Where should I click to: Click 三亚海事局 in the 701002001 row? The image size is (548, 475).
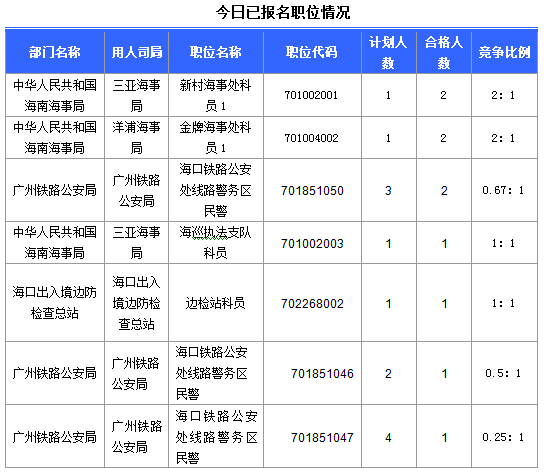(137, 95)
